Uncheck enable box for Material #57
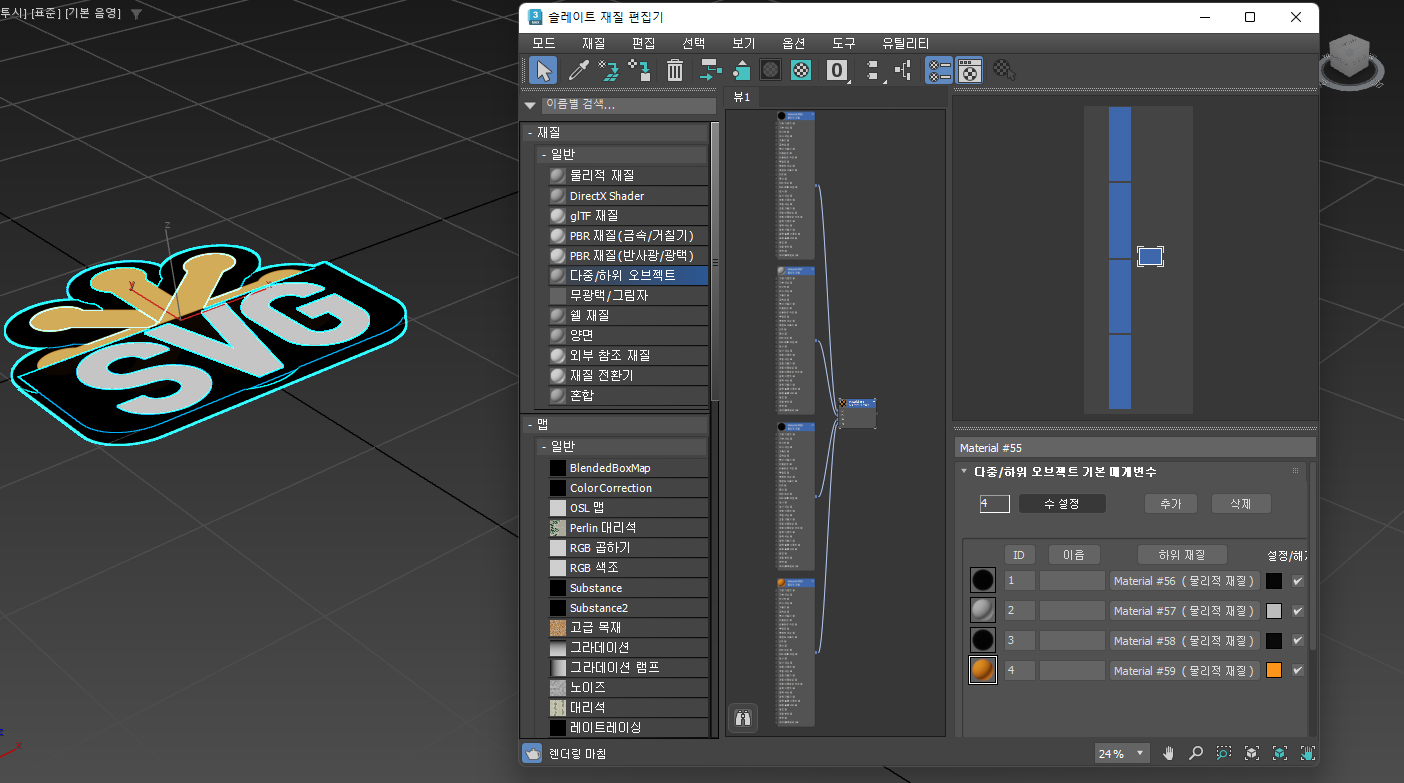This screenshot has height=783, width=1404. click(x=1298, y=611)
